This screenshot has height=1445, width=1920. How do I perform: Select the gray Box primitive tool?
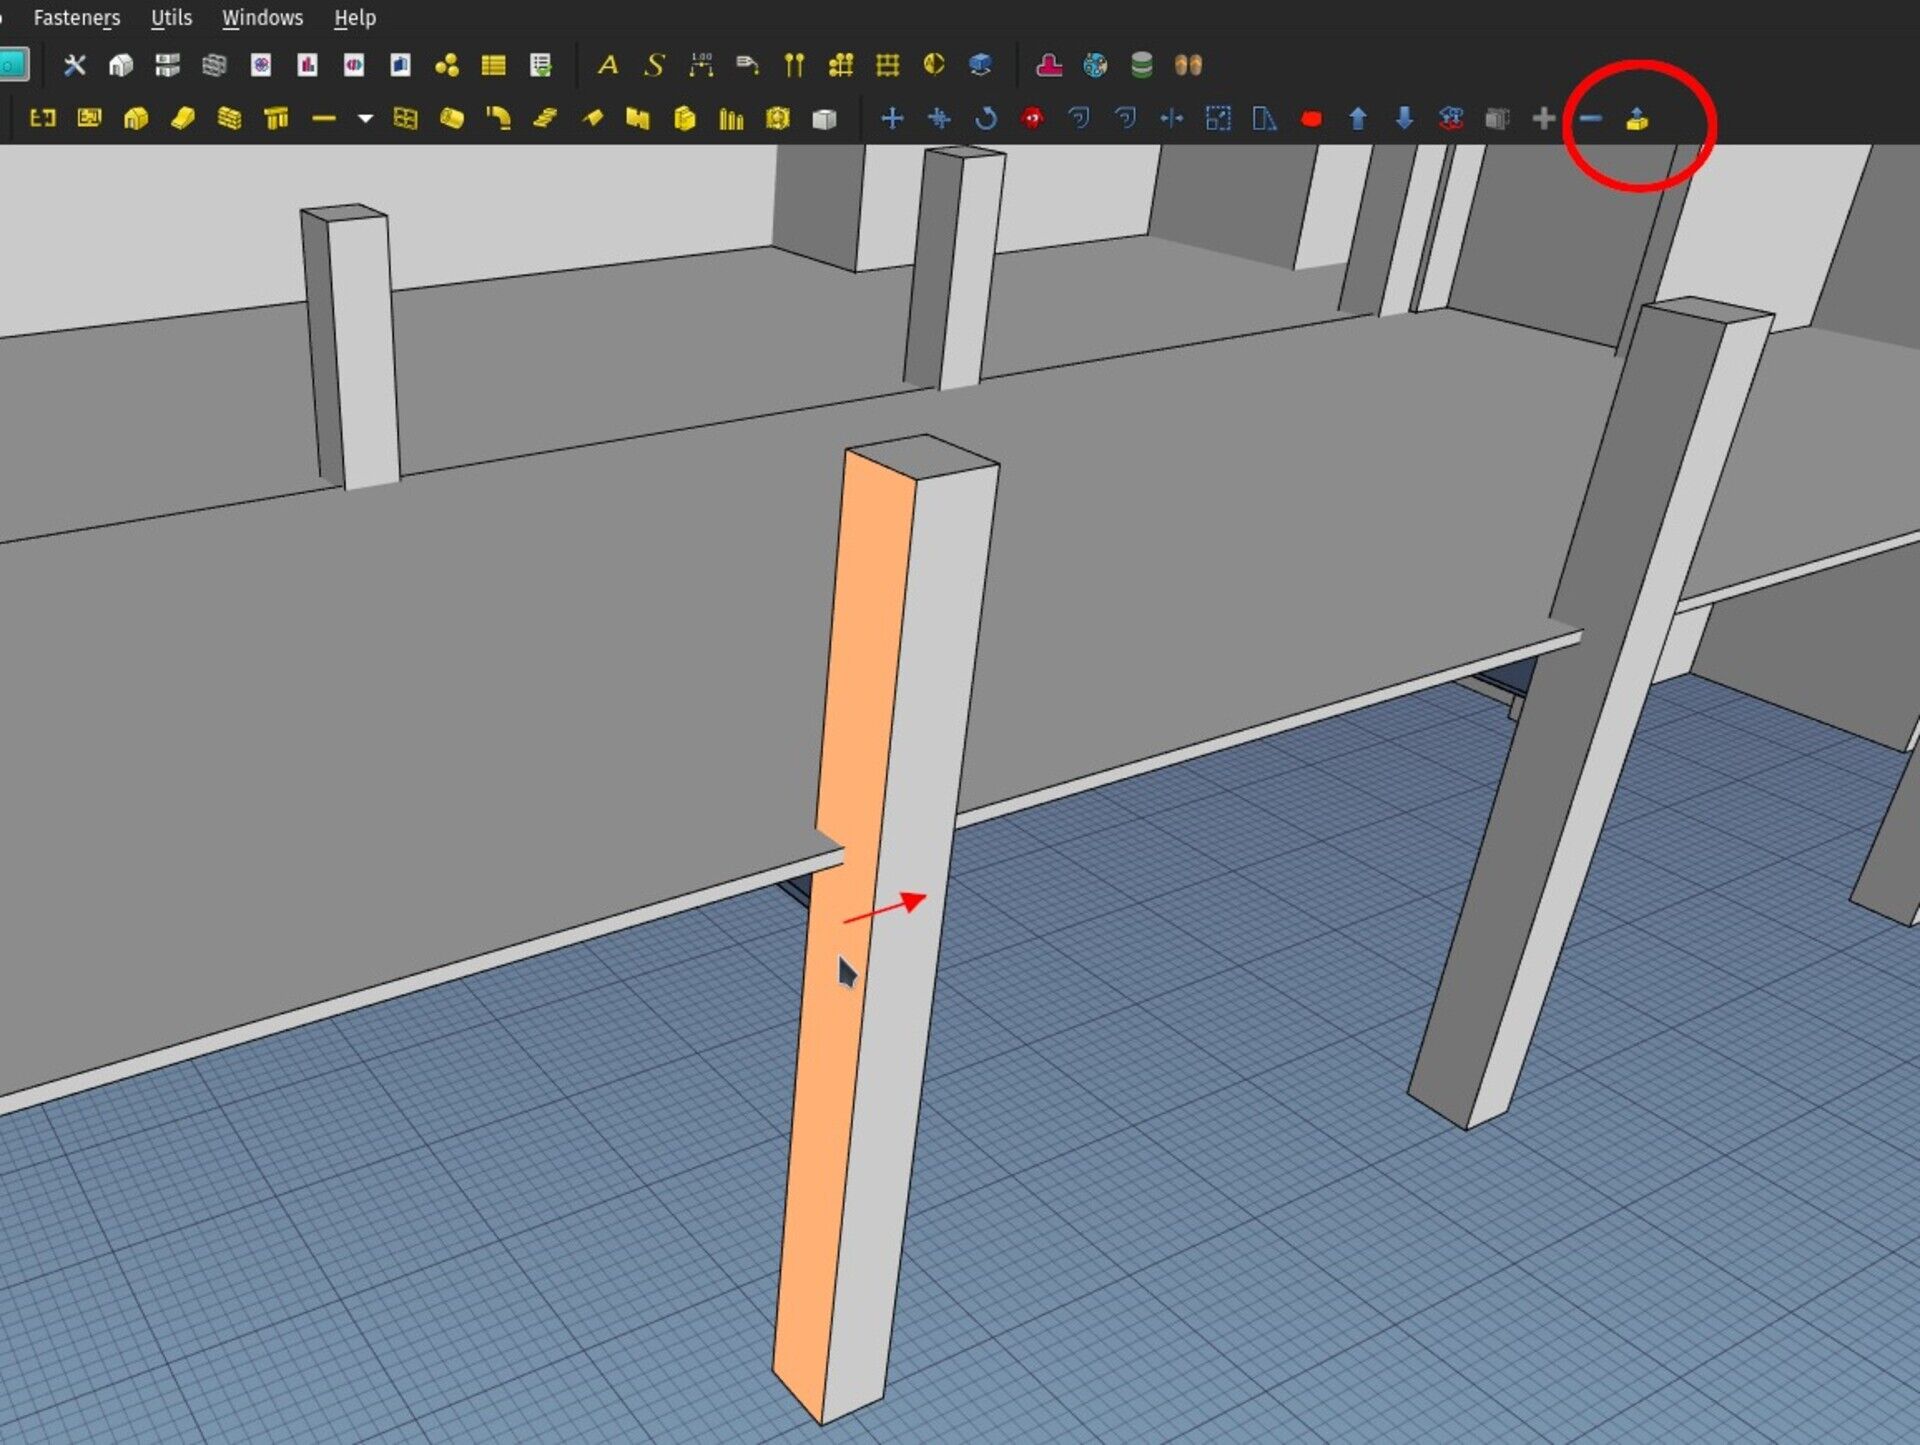click(x=823, y=119)
